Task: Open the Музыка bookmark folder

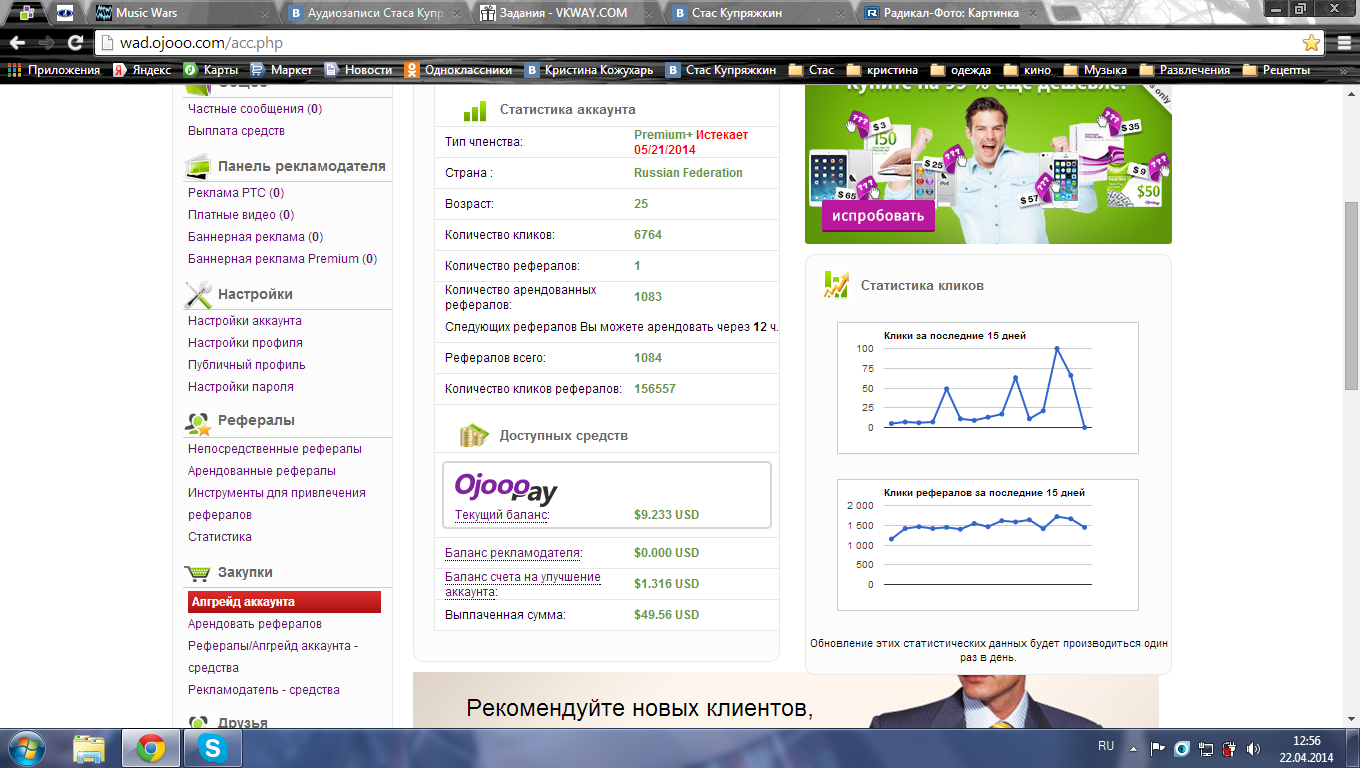Action: click(1095, 70)
